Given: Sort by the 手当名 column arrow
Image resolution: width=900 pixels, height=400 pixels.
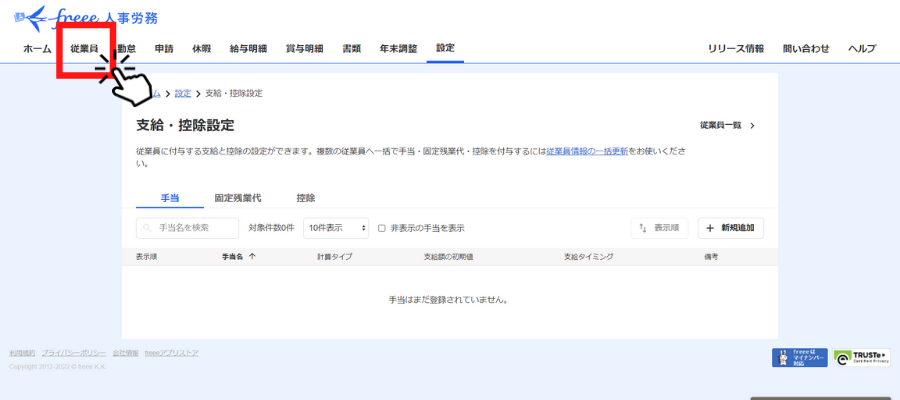Looking at the screenshot, I should (x=252, y=257).
